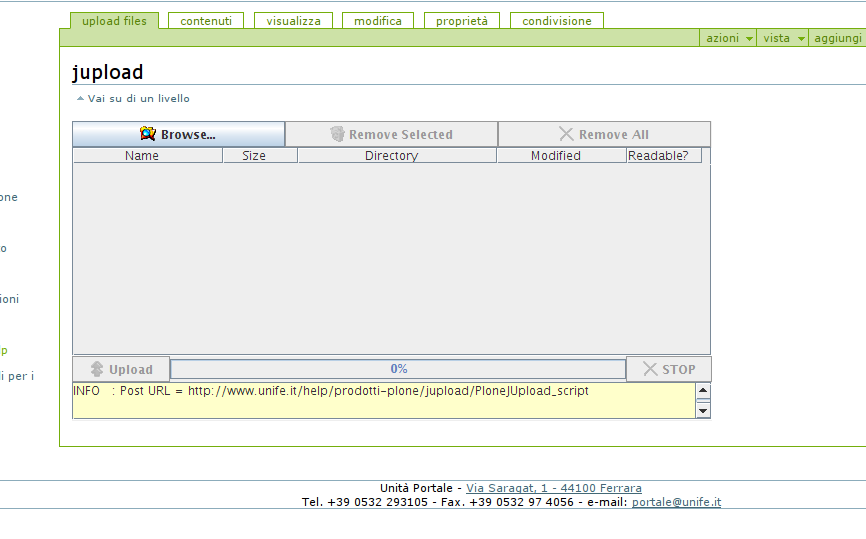Click the up-arrow beside Vai su di un livello
Screen dimensions: 866x539
tap(81, 99)
